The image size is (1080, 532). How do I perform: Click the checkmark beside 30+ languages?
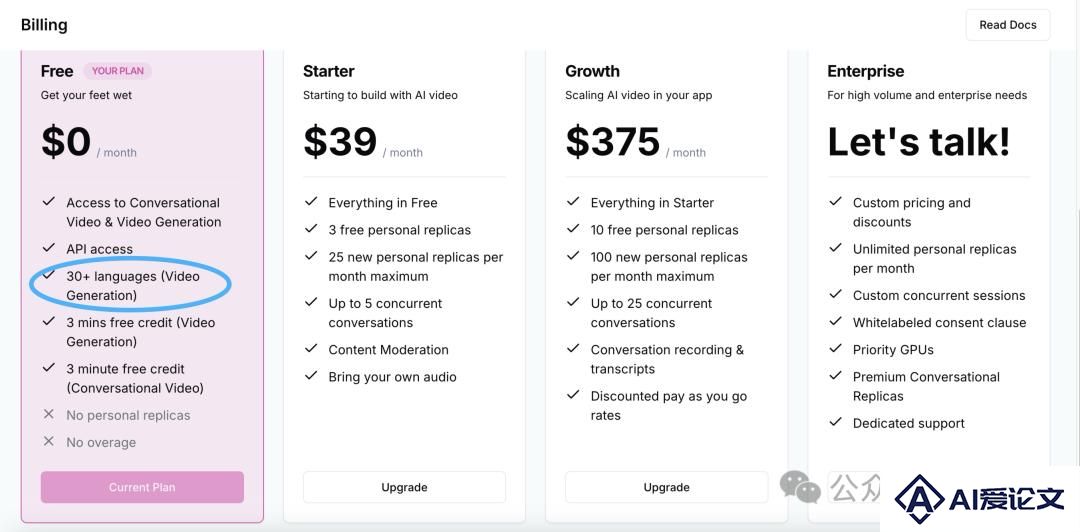pos(48,274)
